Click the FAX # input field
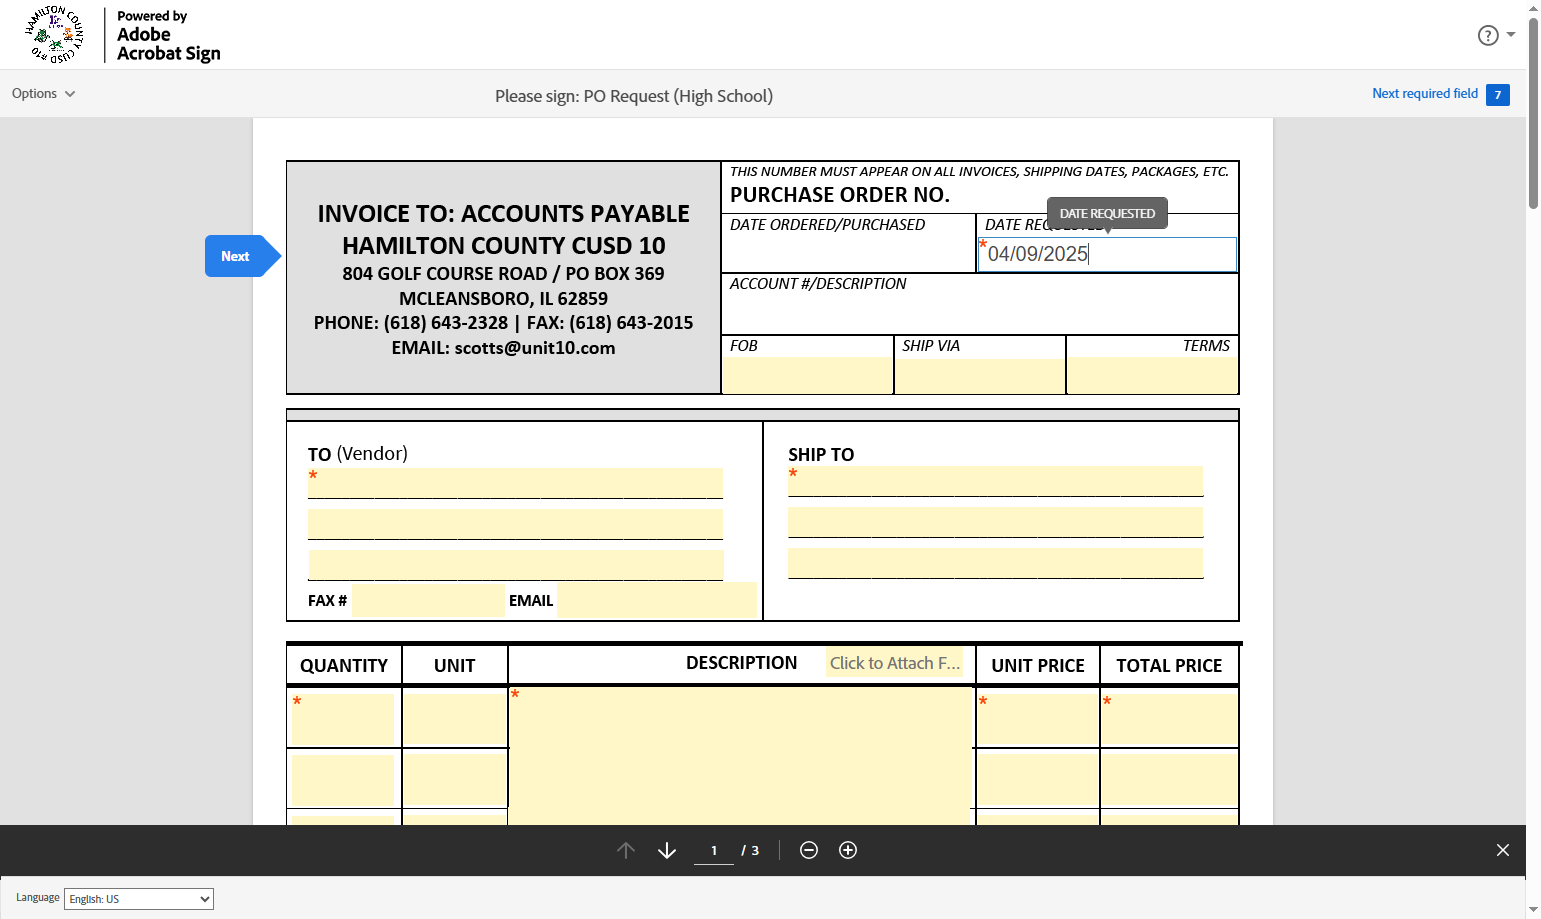 click(428, 601)
